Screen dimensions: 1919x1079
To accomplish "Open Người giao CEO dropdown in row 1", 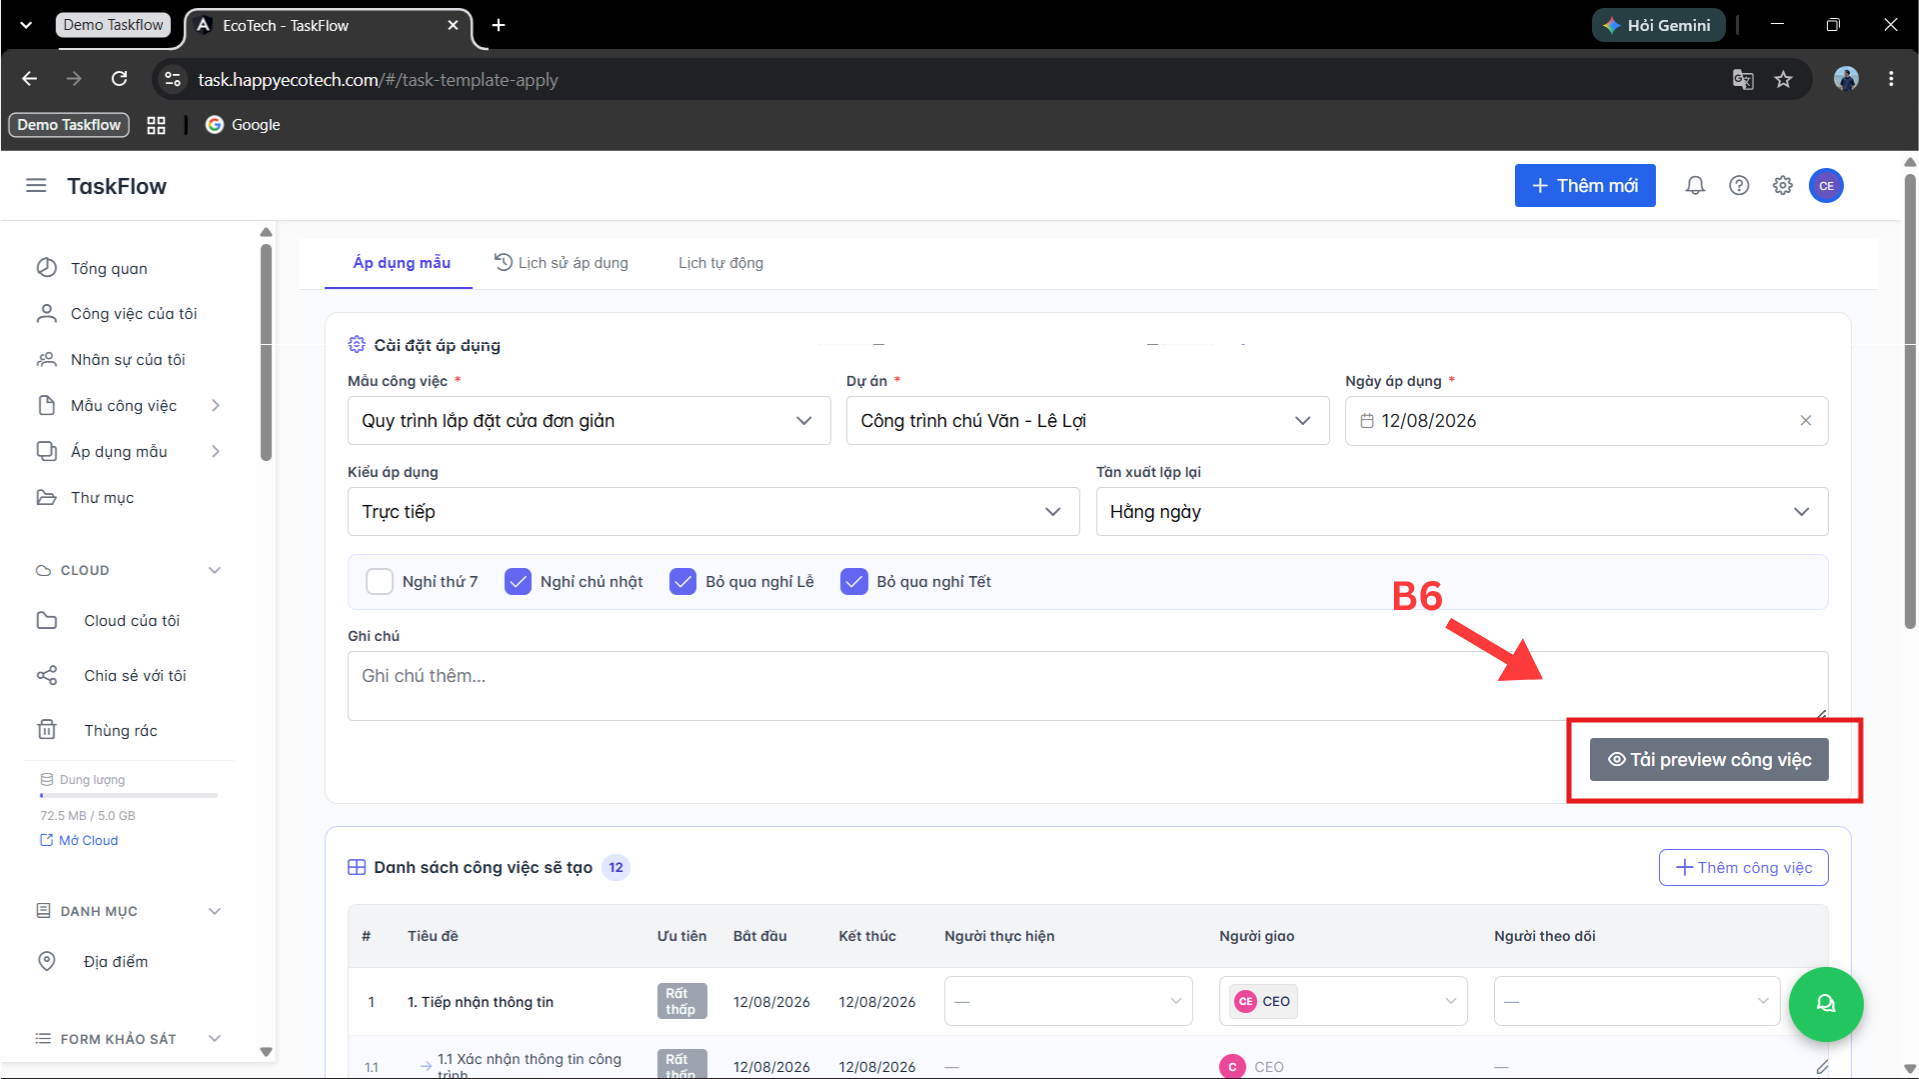I will pos(1343,1001).
